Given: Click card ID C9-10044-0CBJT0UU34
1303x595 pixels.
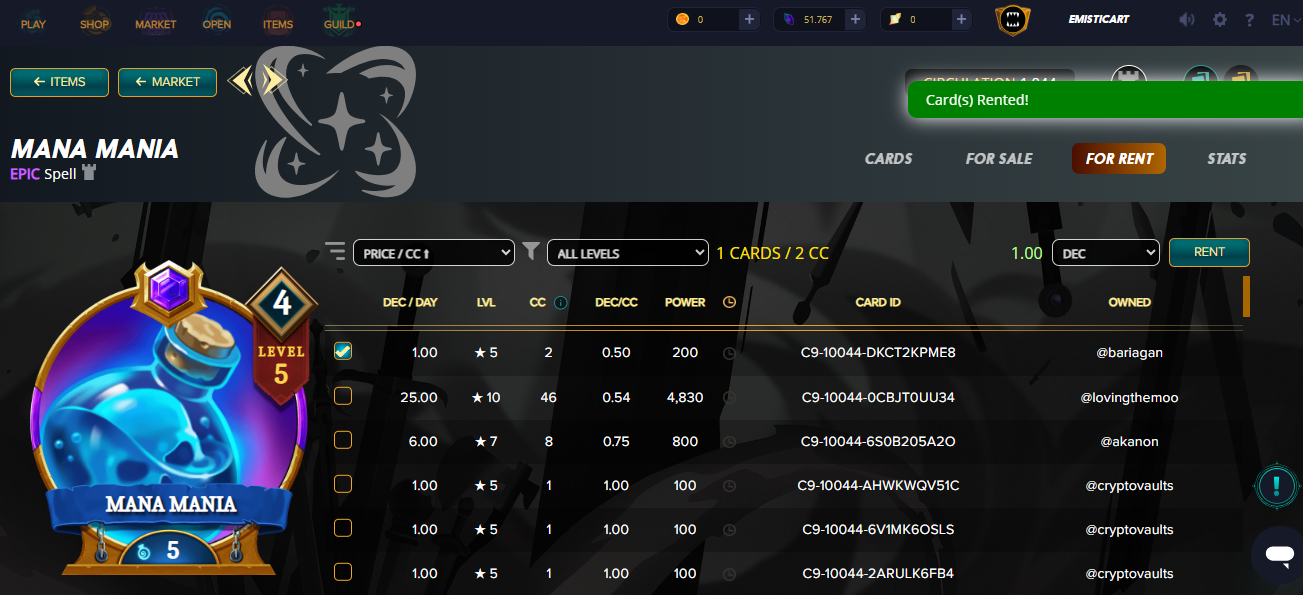Looking at the screenshot, I should (878, 397).
